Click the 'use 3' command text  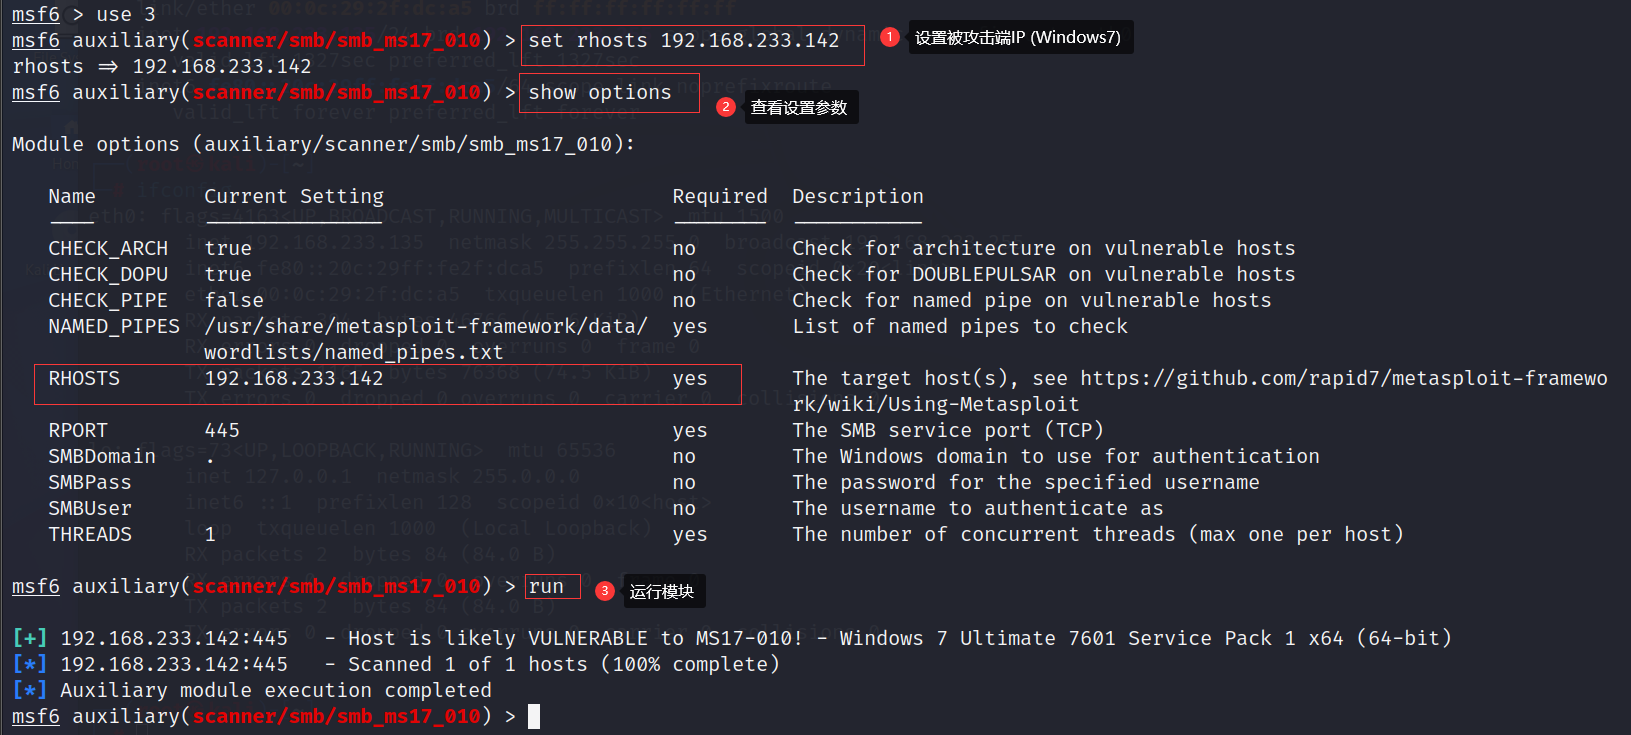coord(126,14)
